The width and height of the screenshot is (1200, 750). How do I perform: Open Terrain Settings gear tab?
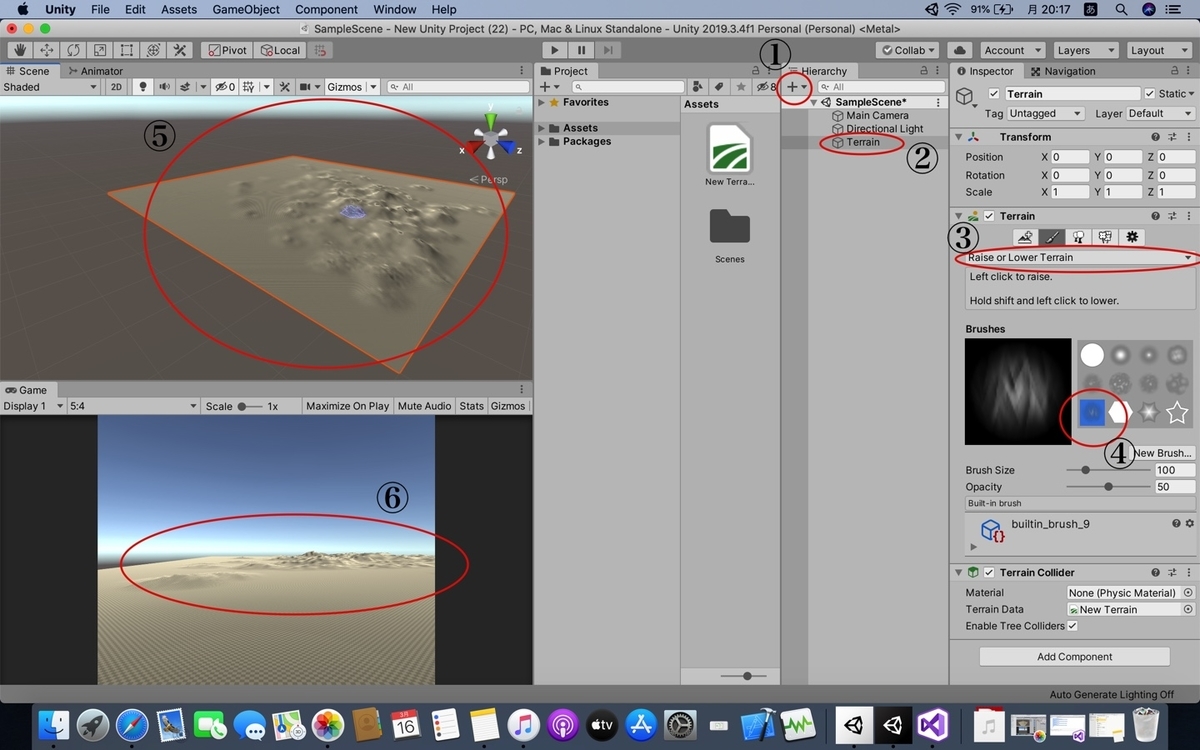(1132, 237)
